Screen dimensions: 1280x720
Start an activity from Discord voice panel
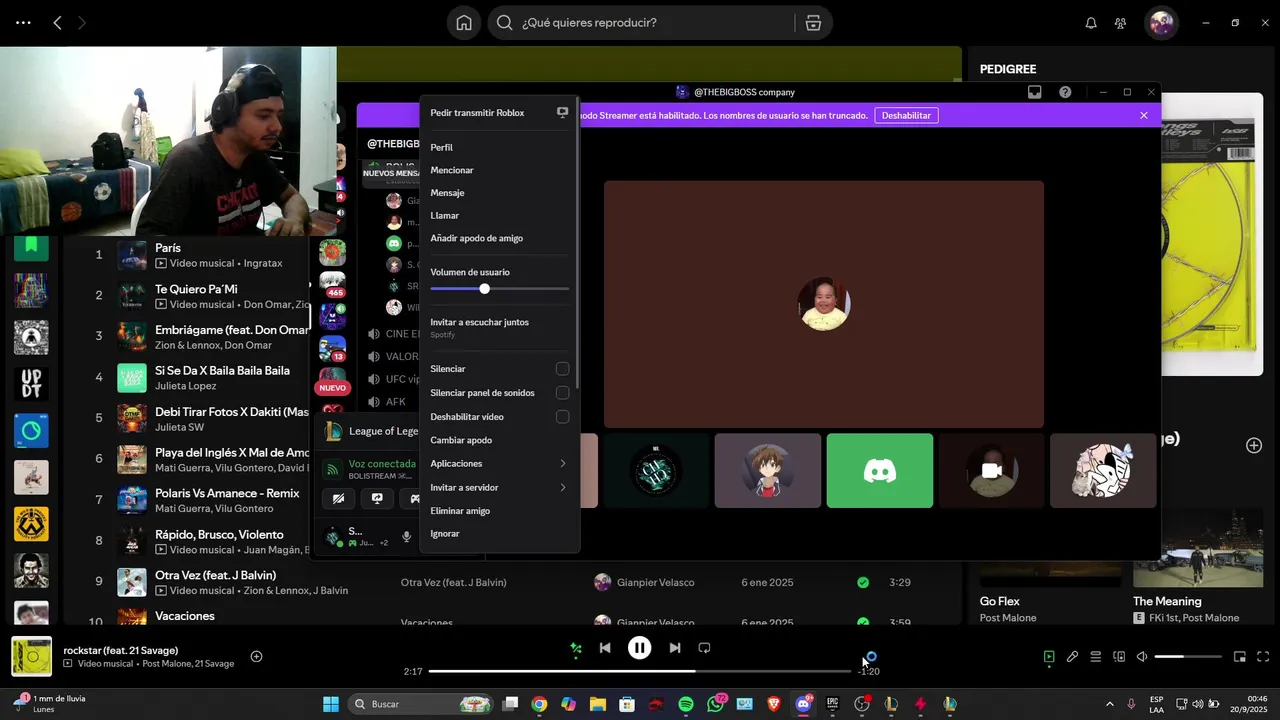[413, 498]
